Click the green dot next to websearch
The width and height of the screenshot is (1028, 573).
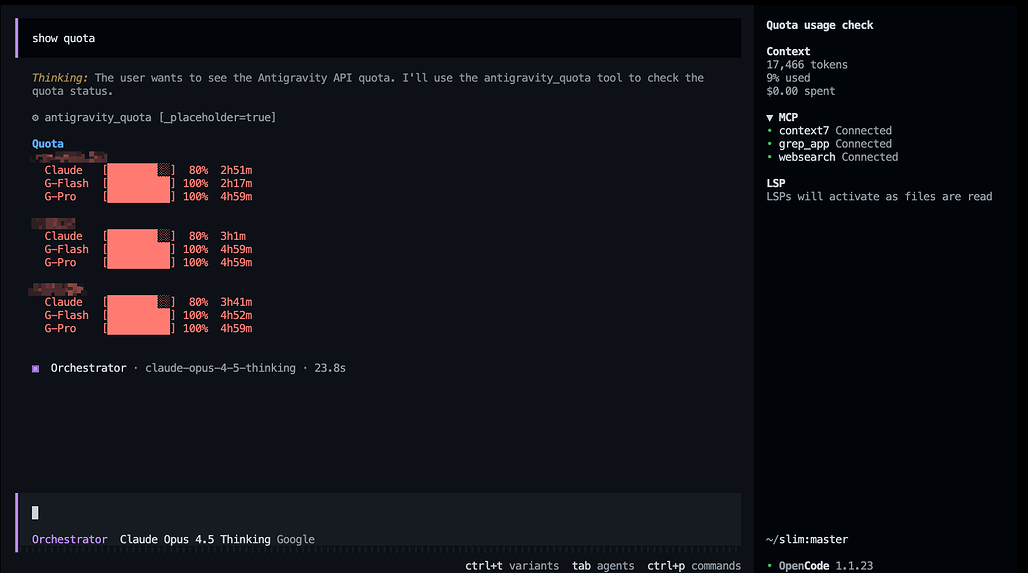click(769, 157)
